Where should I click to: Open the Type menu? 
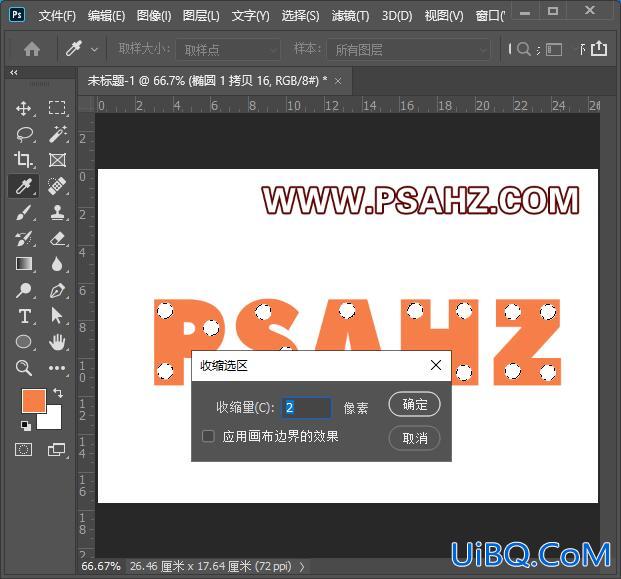click(x=250, y=16)
